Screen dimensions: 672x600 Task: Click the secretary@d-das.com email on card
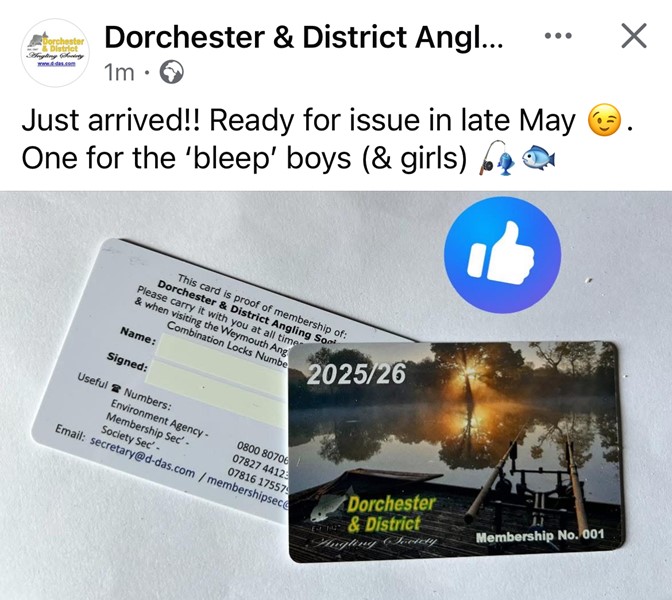coord(143,457)
